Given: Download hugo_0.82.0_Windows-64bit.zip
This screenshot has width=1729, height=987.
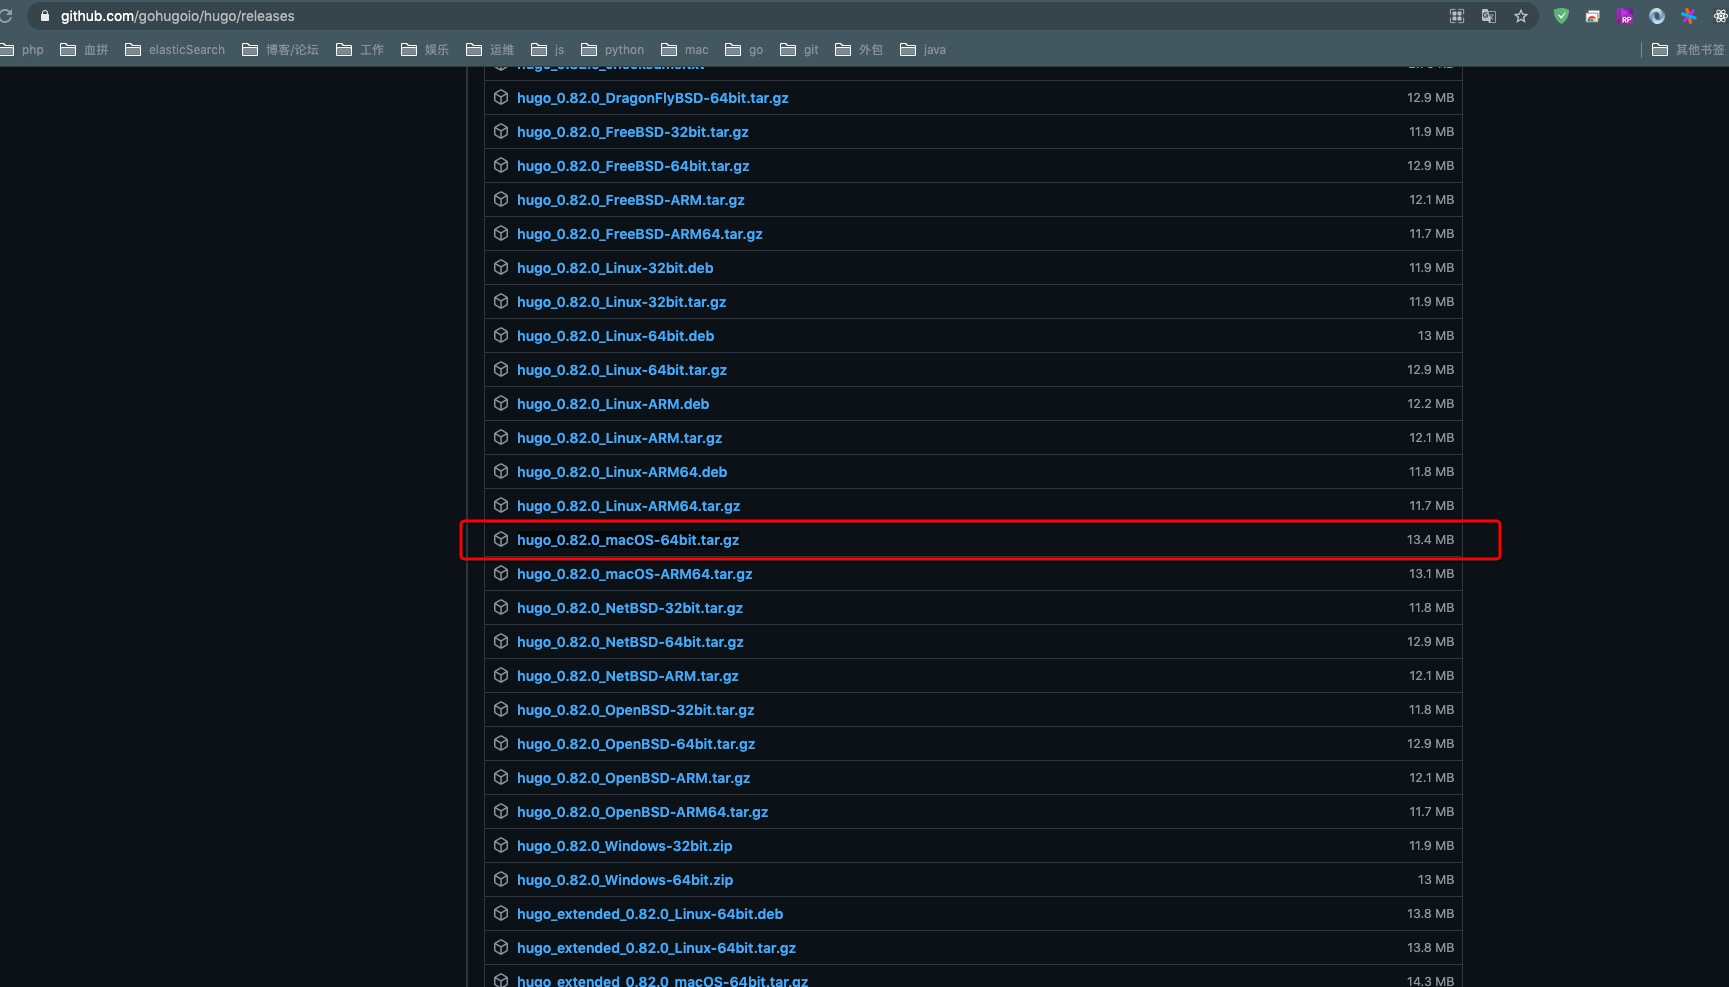Looking at the screenshot, I should [x=625, y=880].
